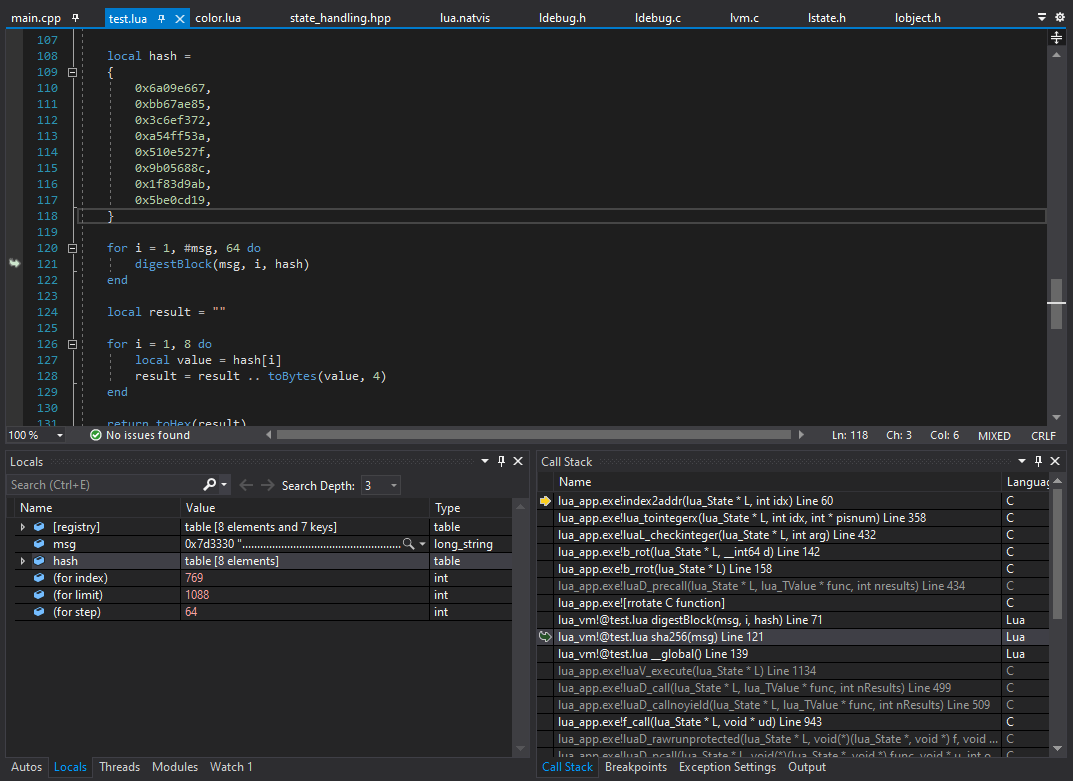The image size is (1073, 781).
Task: Open the editor tab settings gear
Action: (x=1061, y=17)
